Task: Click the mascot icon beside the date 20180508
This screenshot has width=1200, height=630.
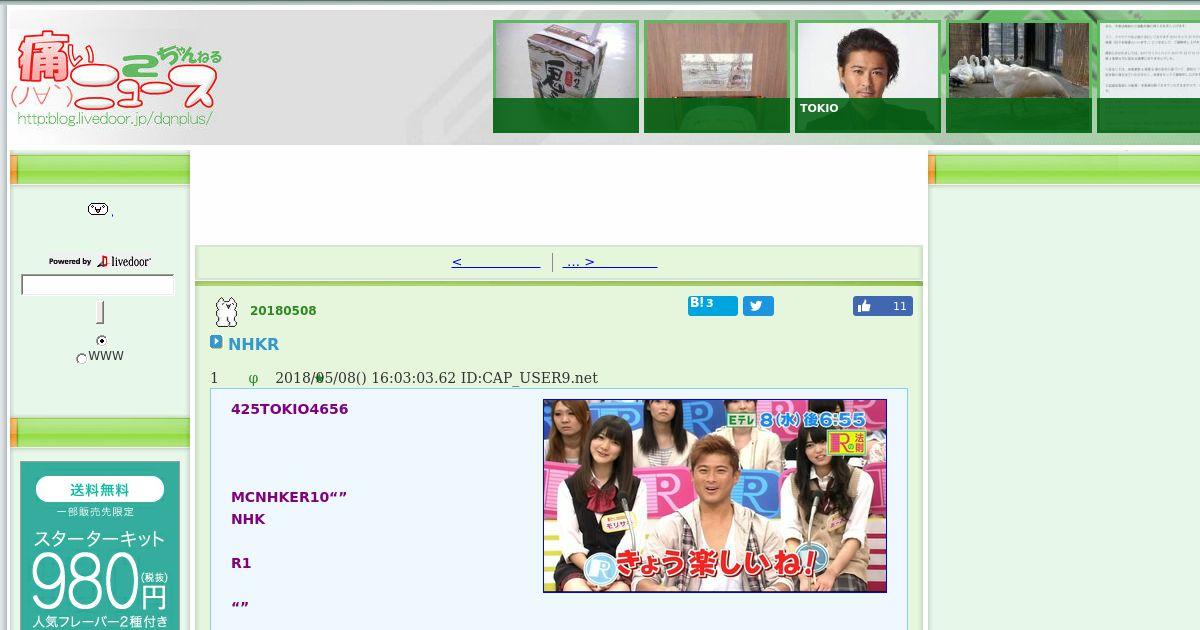Action: 227,312
